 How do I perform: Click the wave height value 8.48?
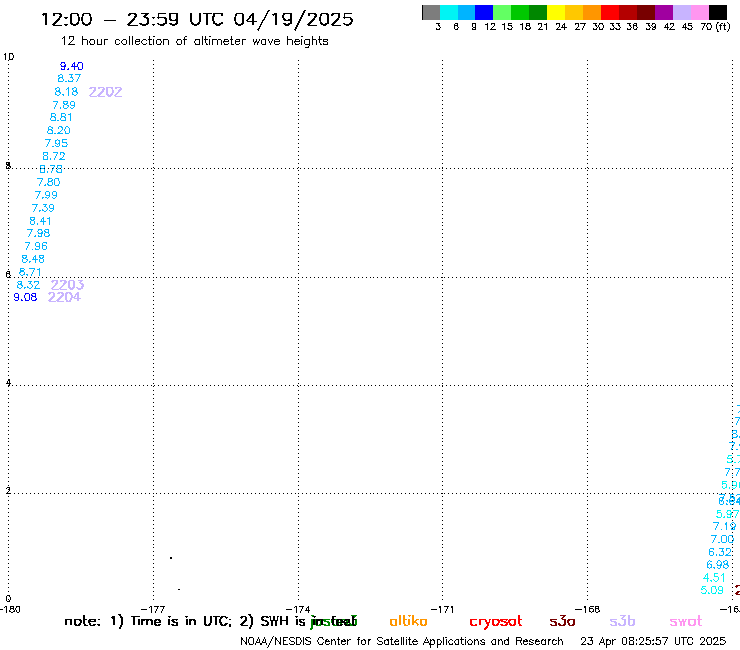[33, 259]
